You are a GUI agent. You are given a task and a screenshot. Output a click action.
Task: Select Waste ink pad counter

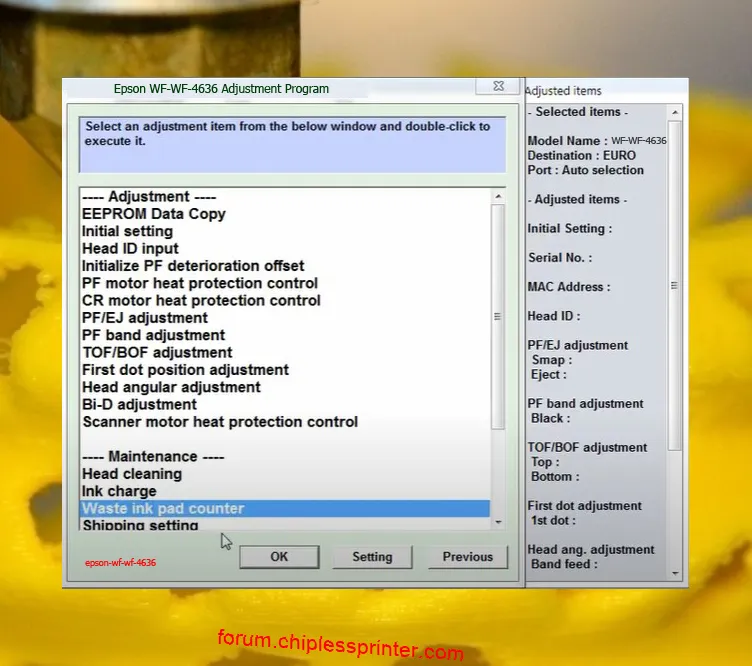click(x=285, y=508)
